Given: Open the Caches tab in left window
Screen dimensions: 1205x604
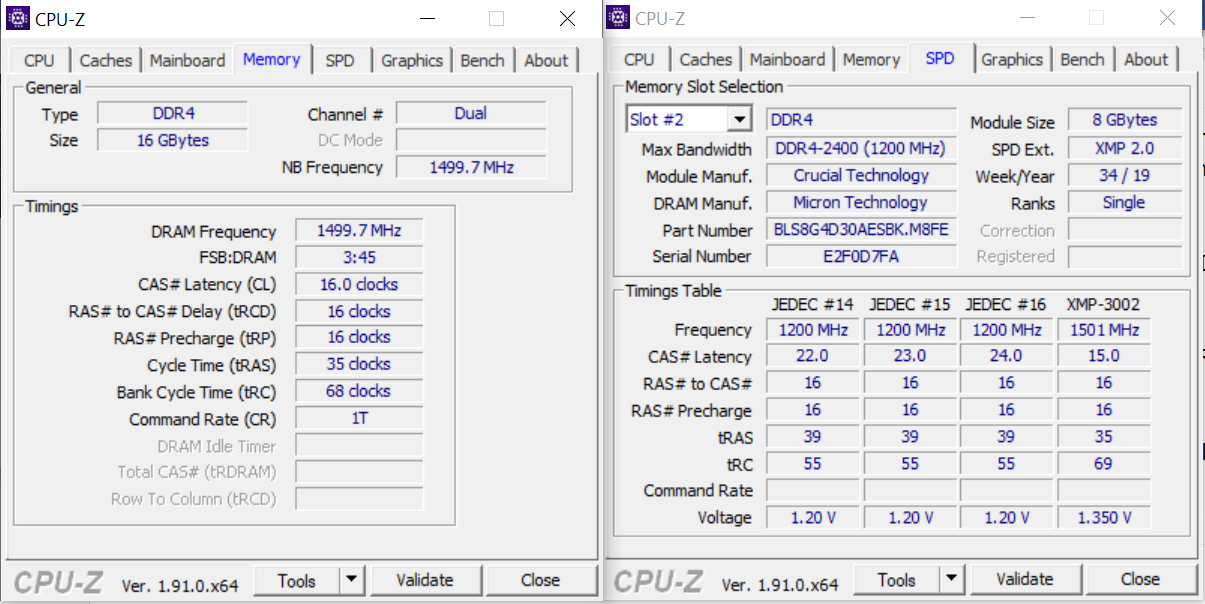Looking at the screenshot, I should pyautogui.click(x=106, y=60).
